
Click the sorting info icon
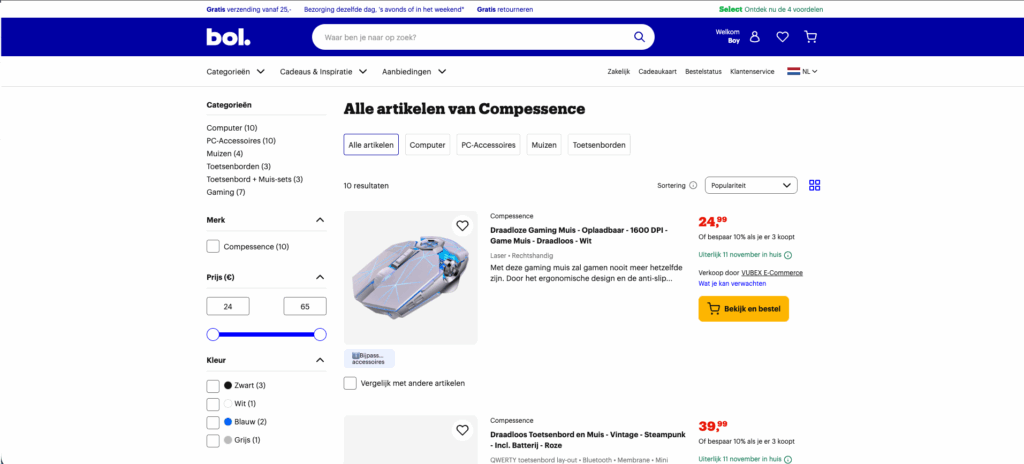click(693, 186)
